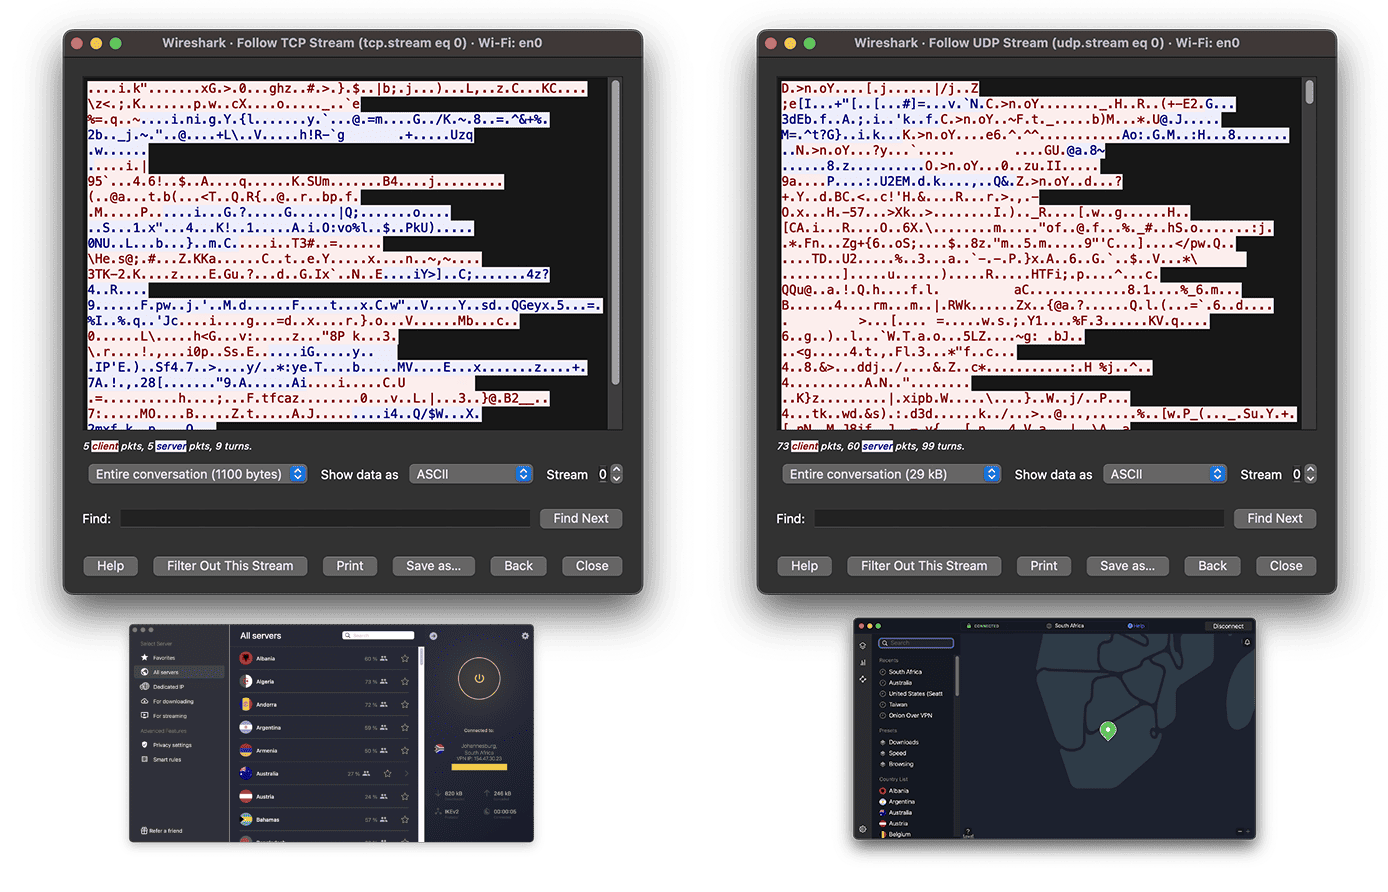Click Help in the TCP Stream window

(110, 566)
